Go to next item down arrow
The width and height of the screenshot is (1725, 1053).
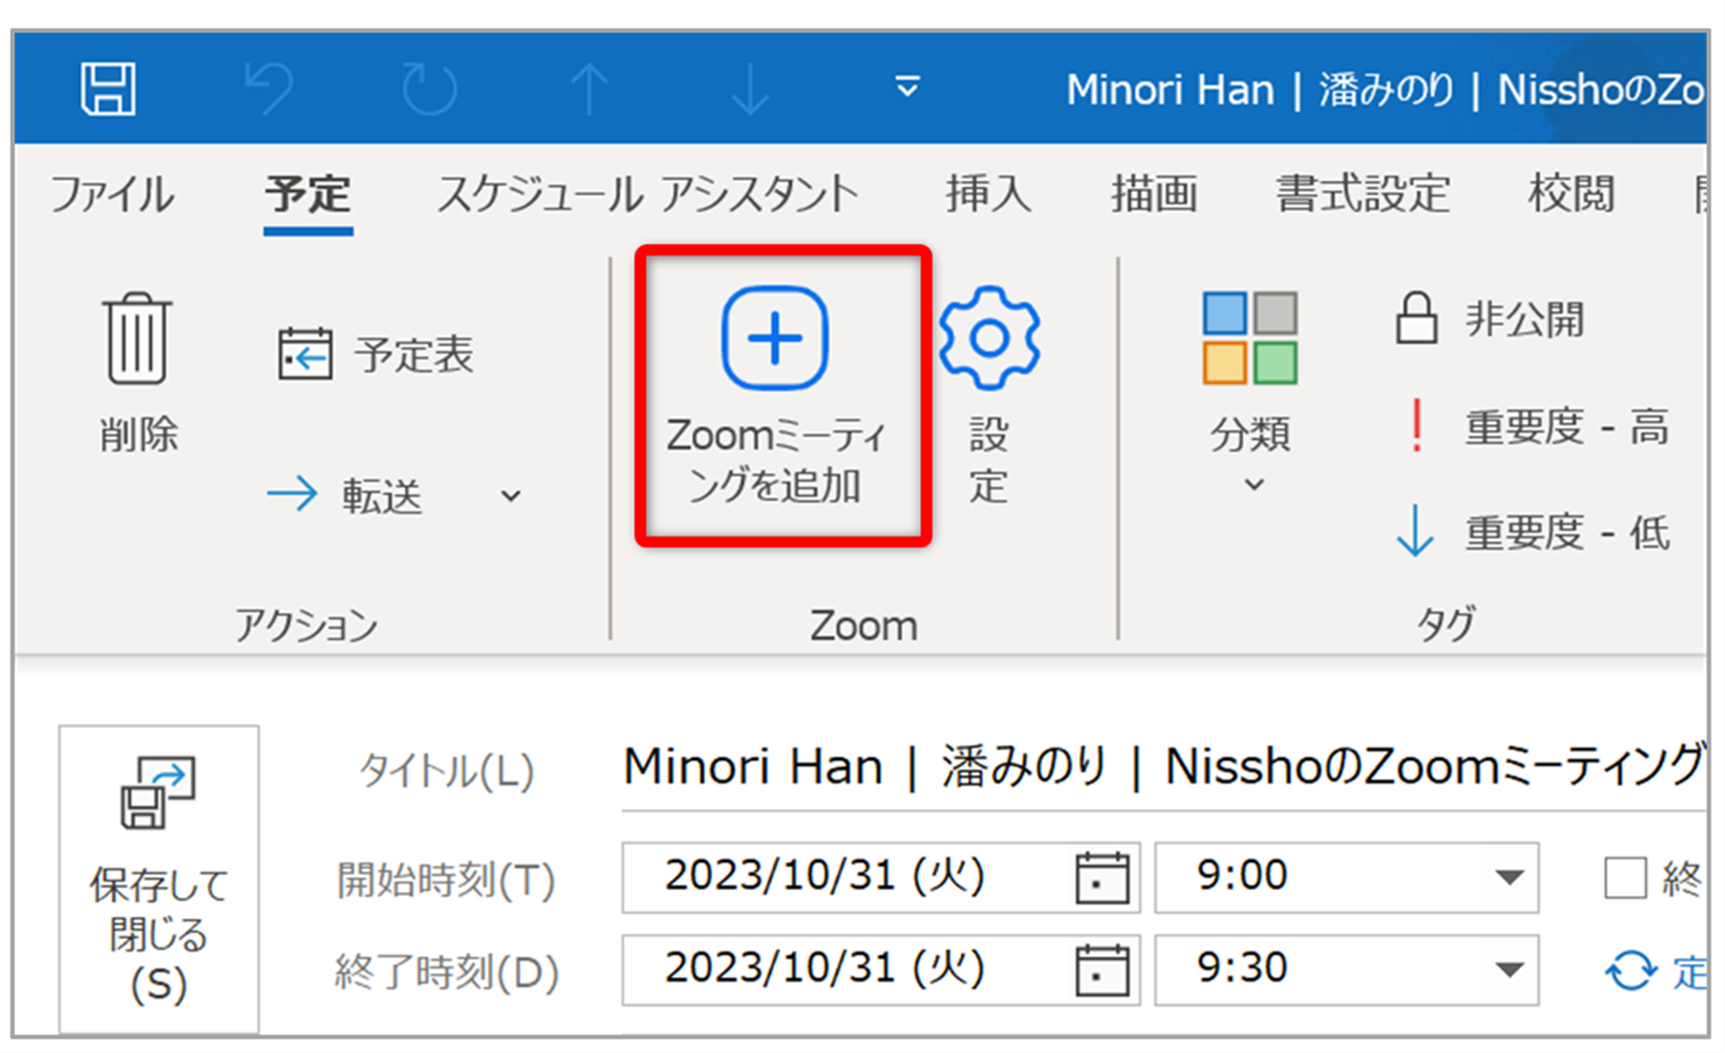[x=749, y=89]
